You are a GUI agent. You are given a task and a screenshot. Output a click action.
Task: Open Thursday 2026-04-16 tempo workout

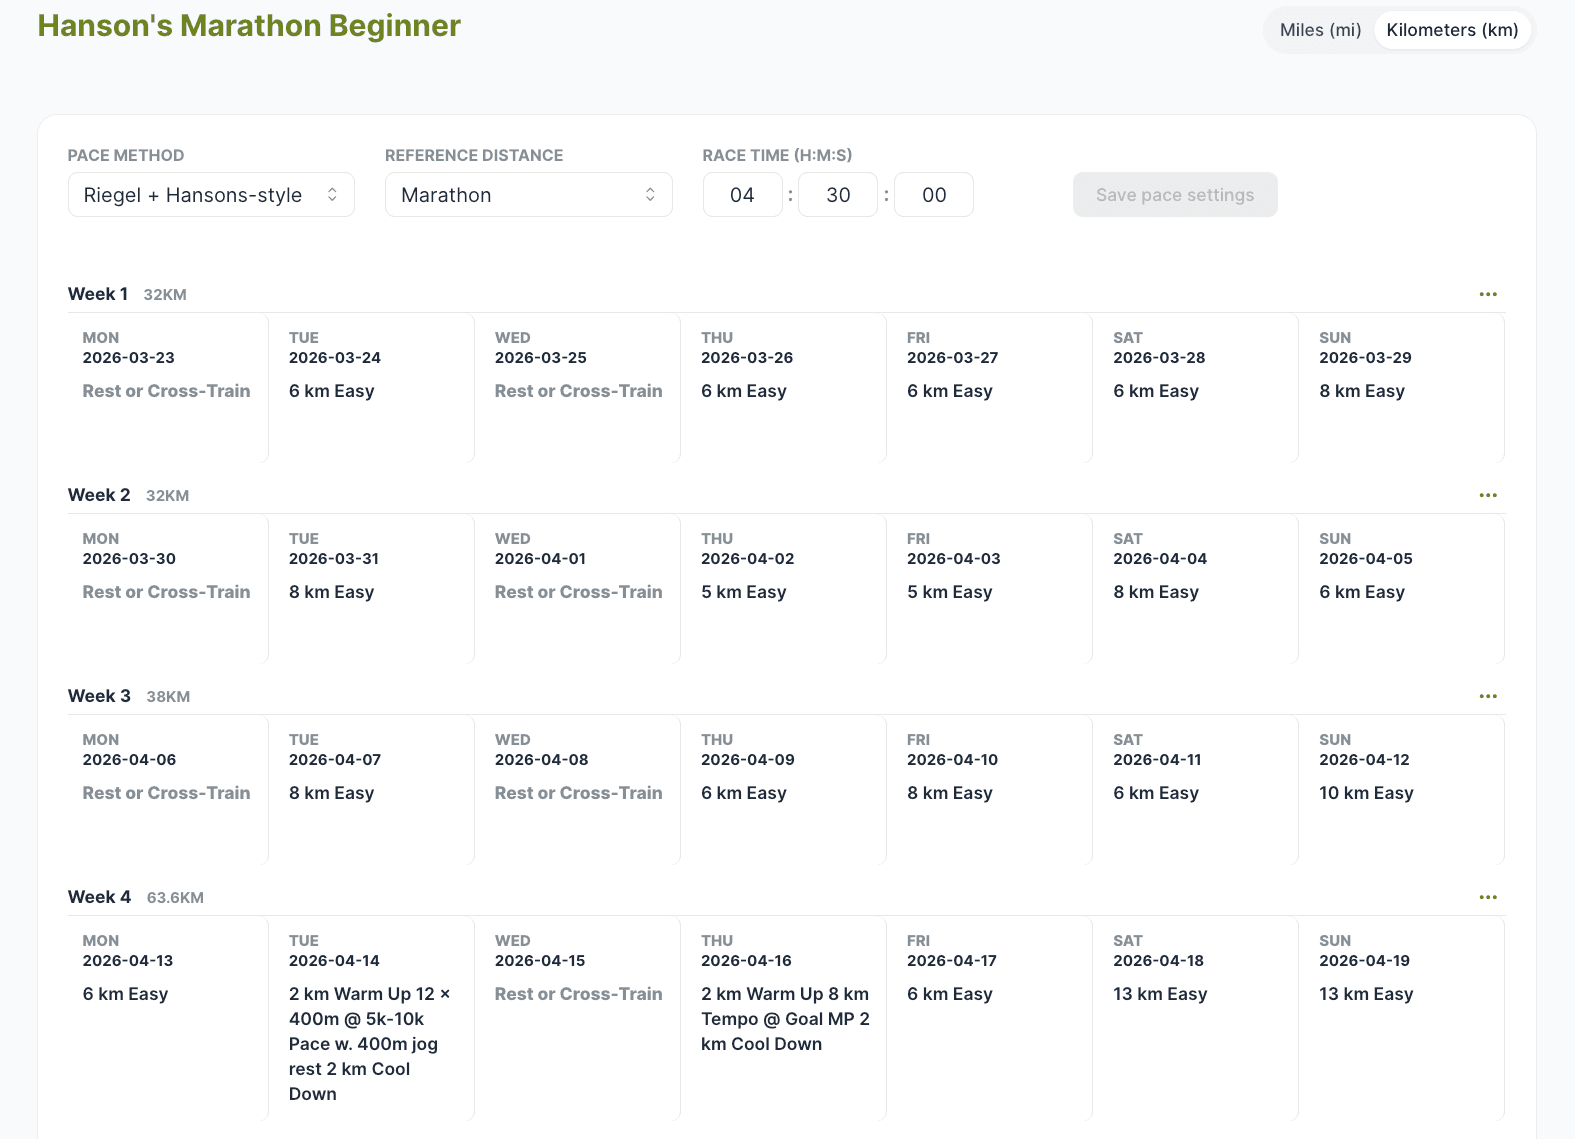(x=786, y=1019)
